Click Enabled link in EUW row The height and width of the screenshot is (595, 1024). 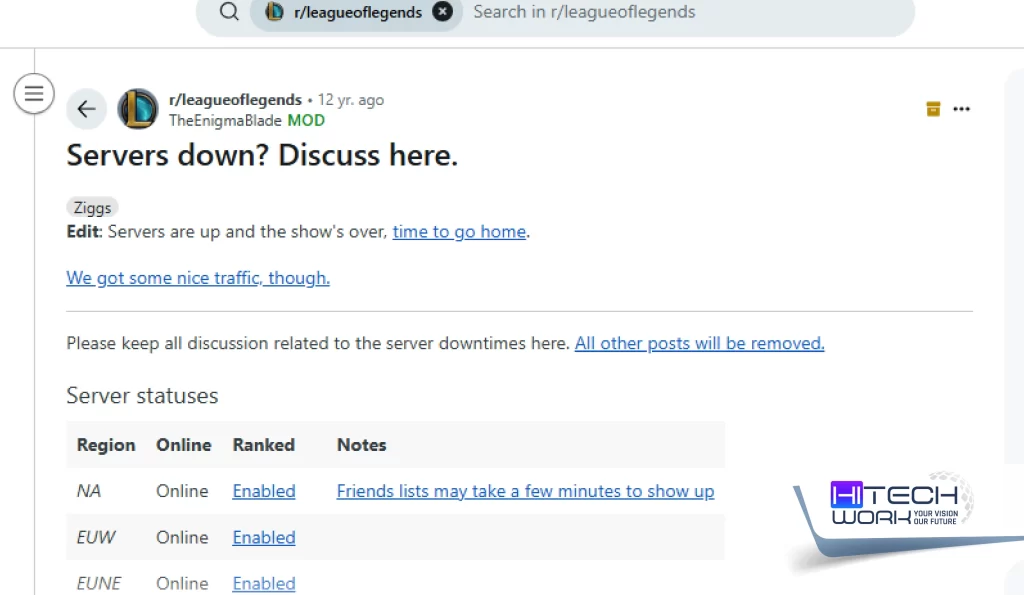(x=264, y=538)
